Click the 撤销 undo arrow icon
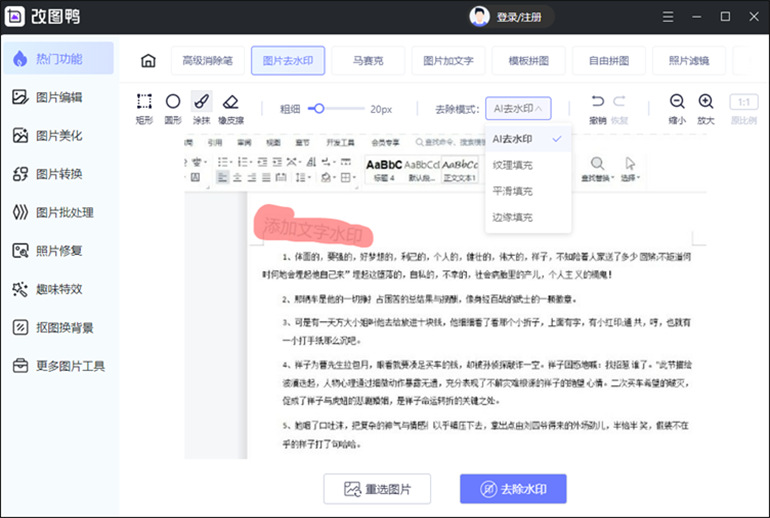 pos(598,102)
